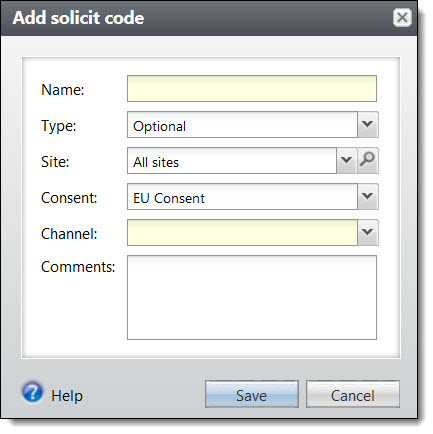Click inside the Comments text area
This screenshot has width=433, height=434.
pos(252,297)
